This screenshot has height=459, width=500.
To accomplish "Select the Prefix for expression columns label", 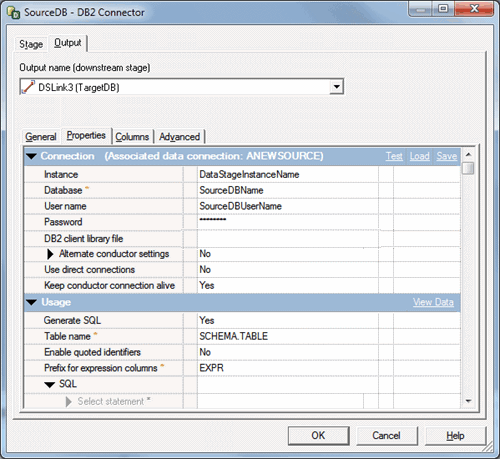I will click(x=101, y=368).
